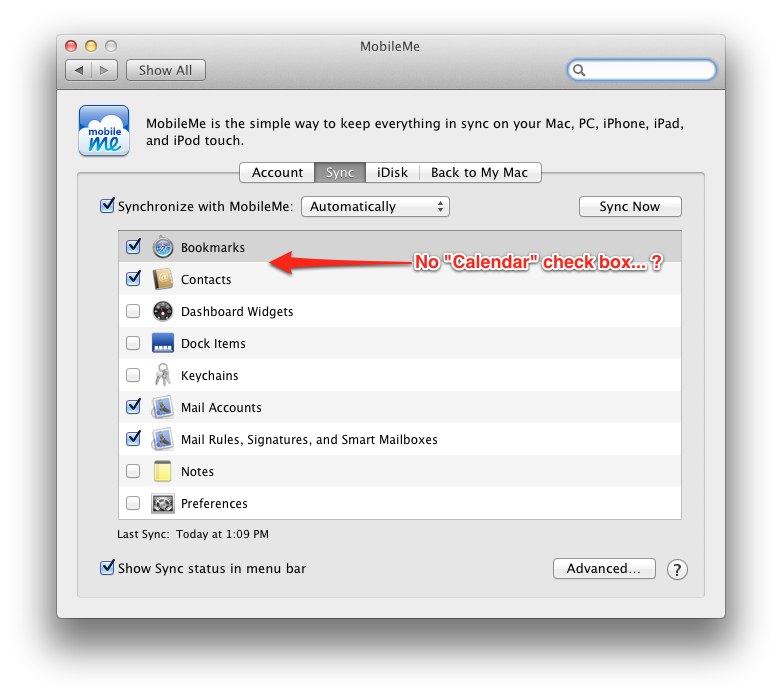
Task: Click the Show All button
Action: [x=166, y=70]
